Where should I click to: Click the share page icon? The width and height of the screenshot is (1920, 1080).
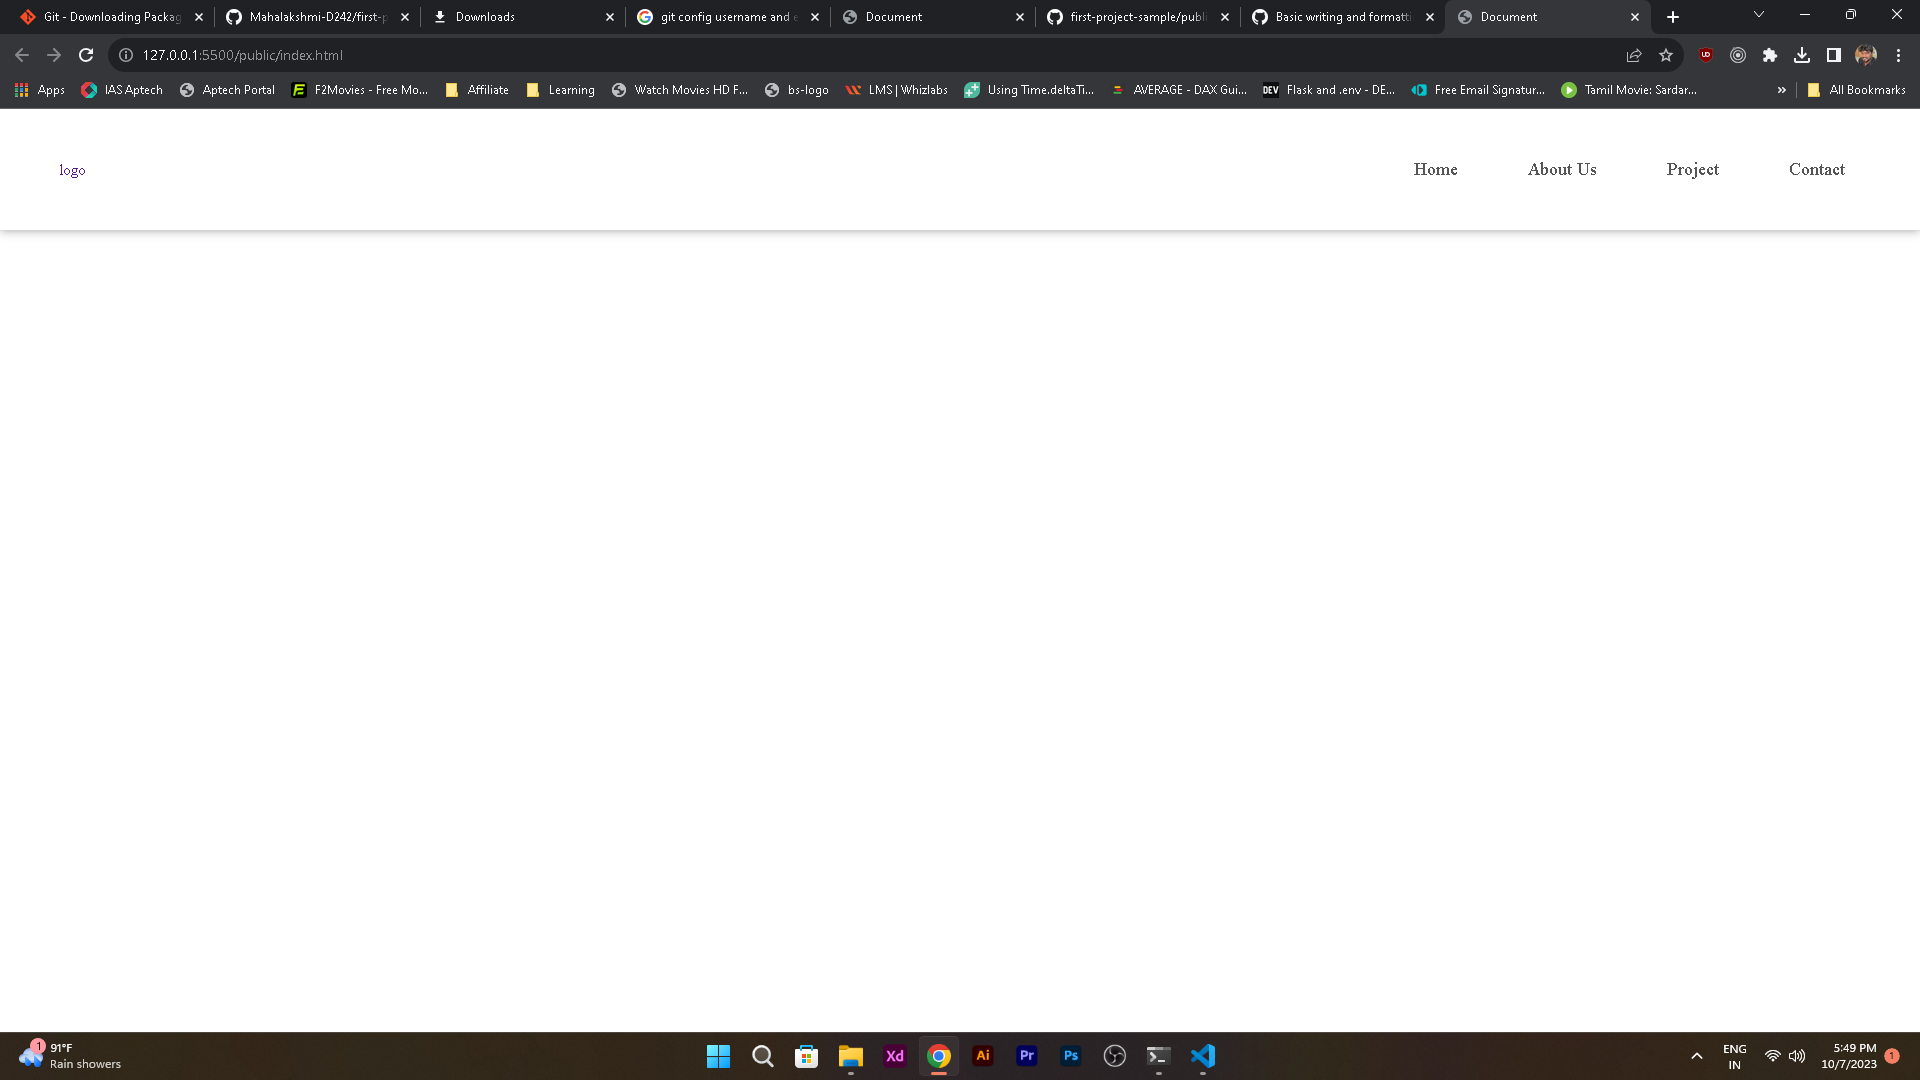pyautogui.click(x=1634, y=55)
